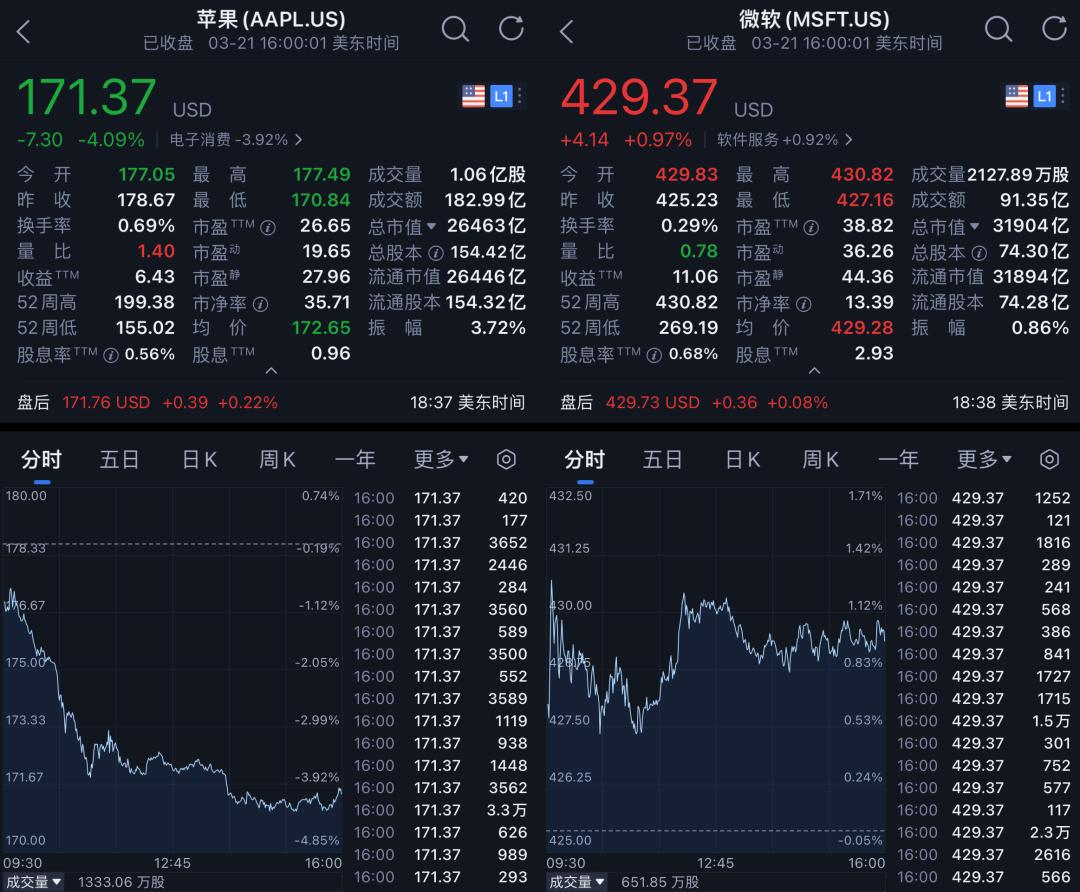Viewport: 1080px width, 892px height.
Task: Switch to the 日K tab in the Apple chart
Action: click(x=199, y=459)
